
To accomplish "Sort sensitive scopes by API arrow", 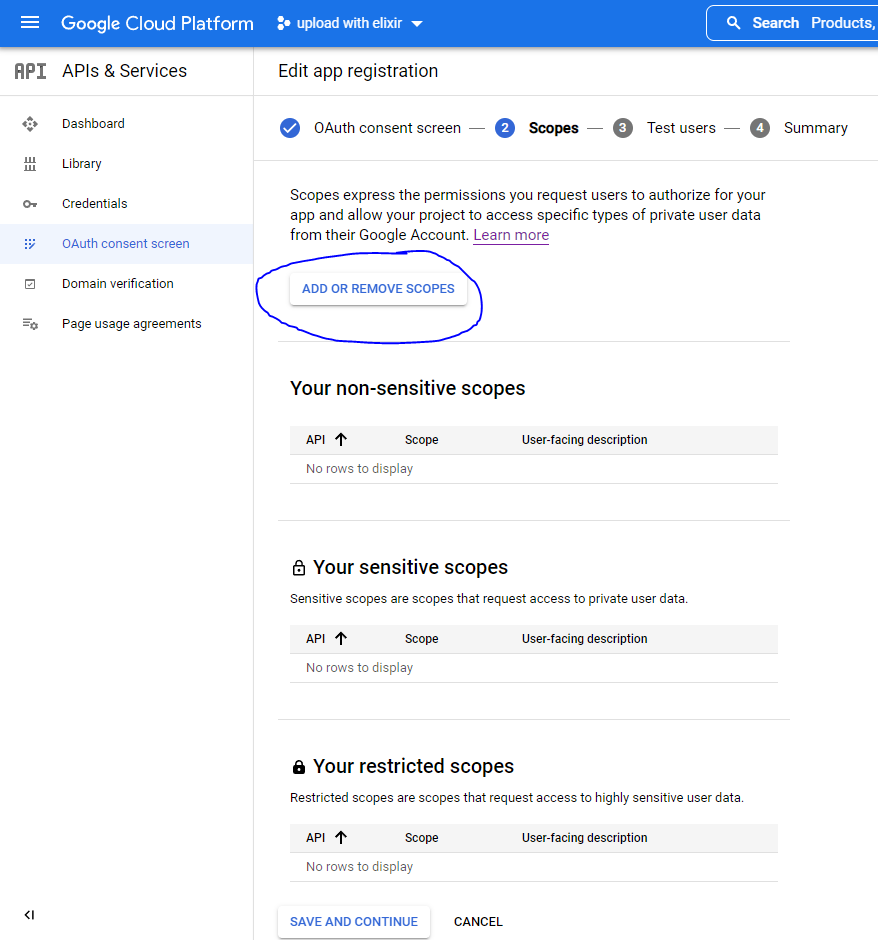I will [x=341, y=639].
